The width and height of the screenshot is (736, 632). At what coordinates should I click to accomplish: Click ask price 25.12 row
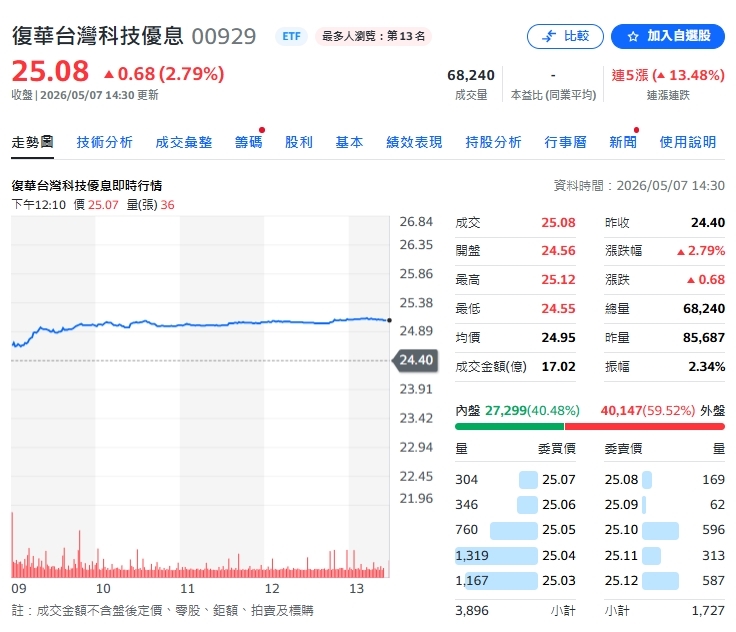tap(665, 581)
